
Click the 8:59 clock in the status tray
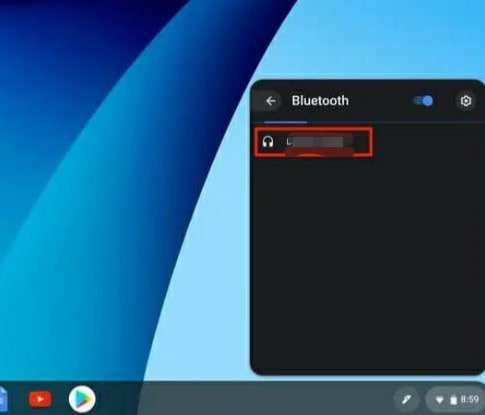pyautogui.click(x=469, y=399)
